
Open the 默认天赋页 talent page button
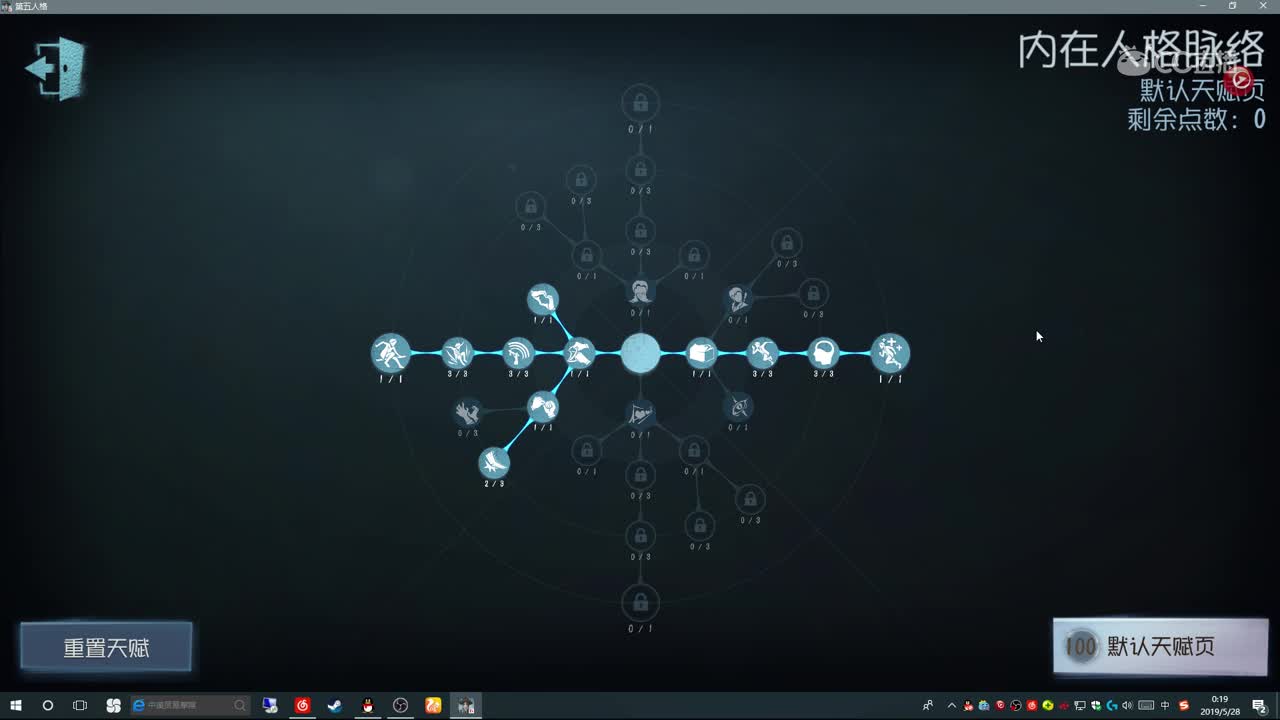(1160, 647)
